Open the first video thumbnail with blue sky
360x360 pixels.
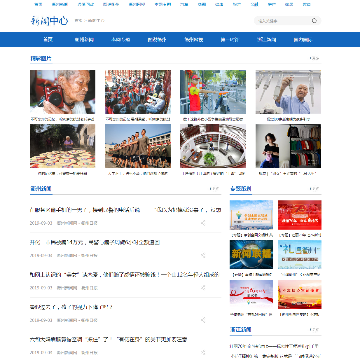click(251, 215)
